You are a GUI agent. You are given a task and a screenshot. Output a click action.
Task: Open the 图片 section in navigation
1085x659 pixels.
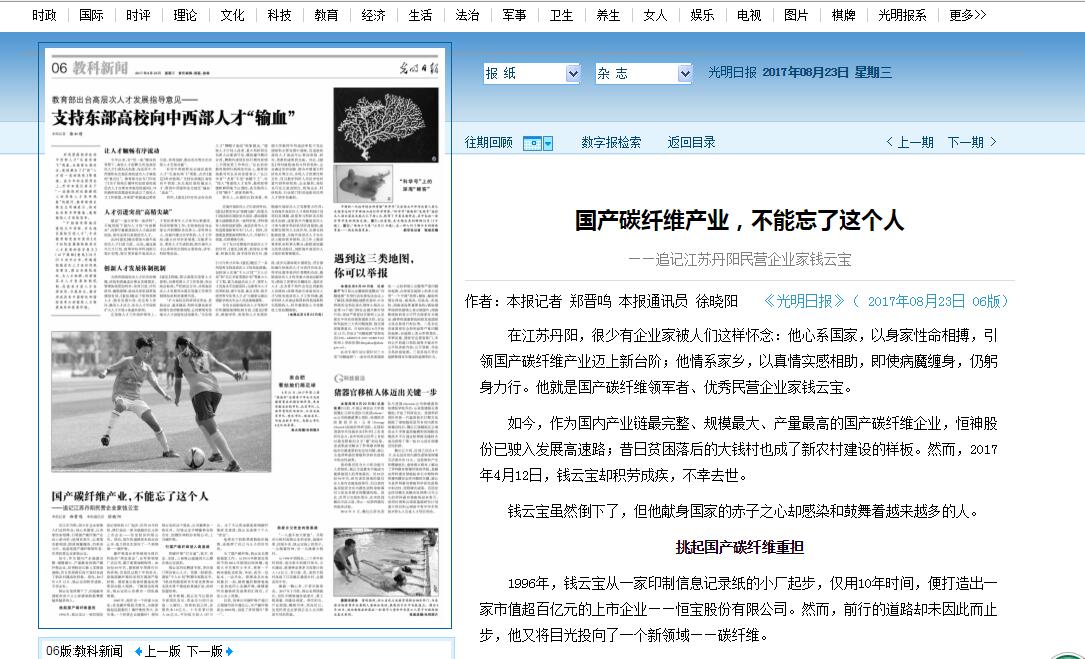(796, 15)
